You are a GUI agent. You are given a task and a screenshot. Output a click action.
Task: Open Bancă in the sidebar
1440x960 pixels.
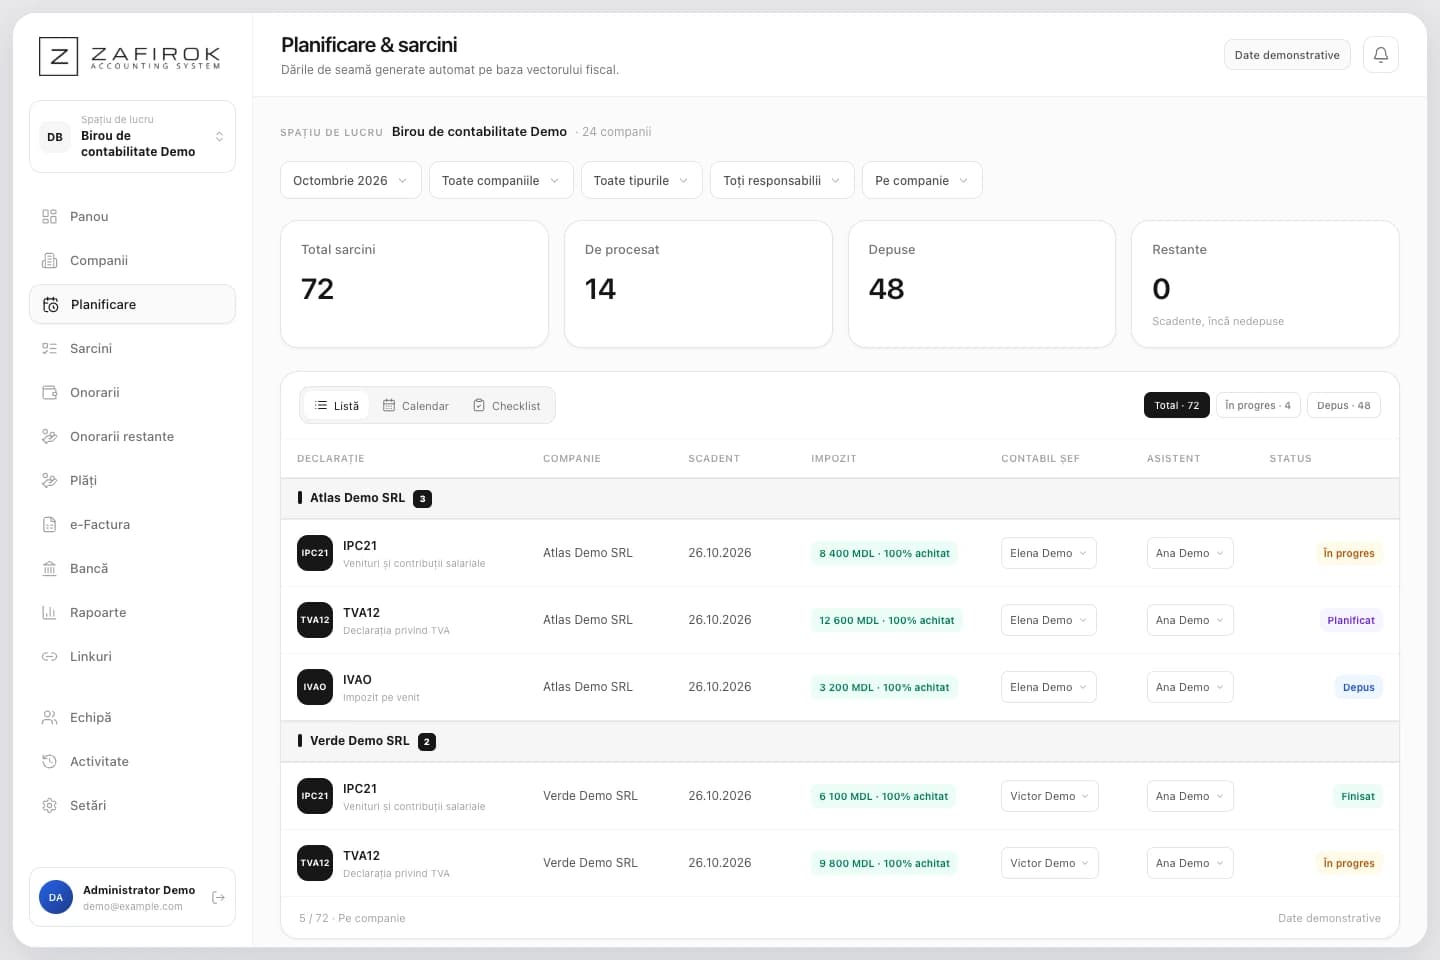[132, 568]
